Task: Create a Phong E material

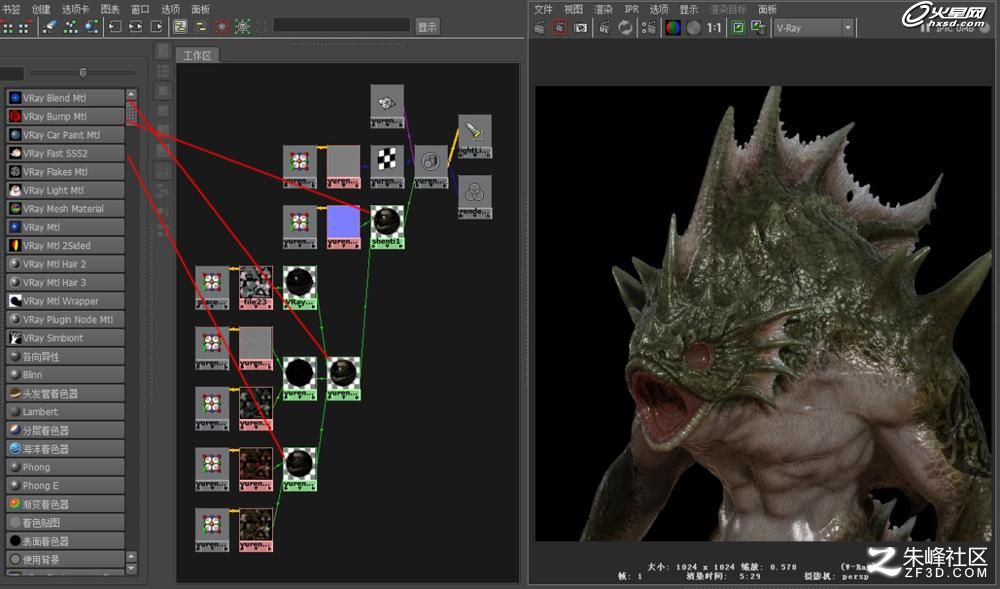Action: (65, 485)
